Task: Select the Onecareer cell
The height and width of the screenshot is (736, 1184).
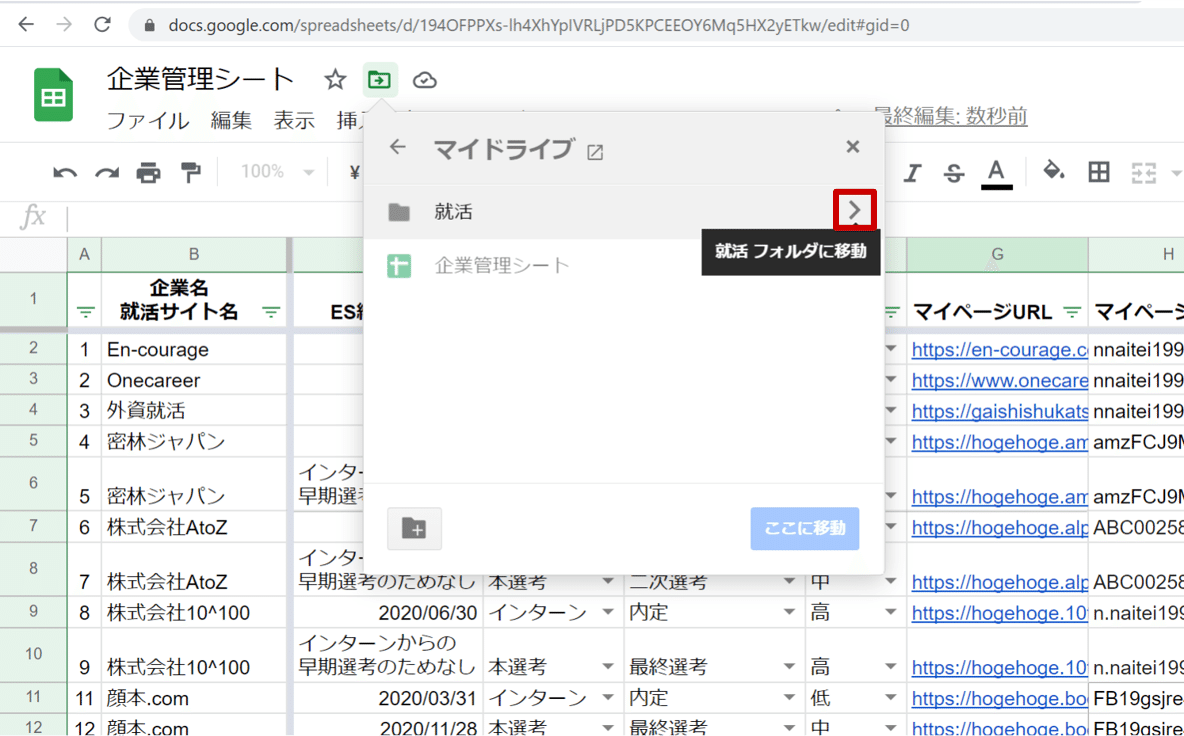Action: click(194, 380)
